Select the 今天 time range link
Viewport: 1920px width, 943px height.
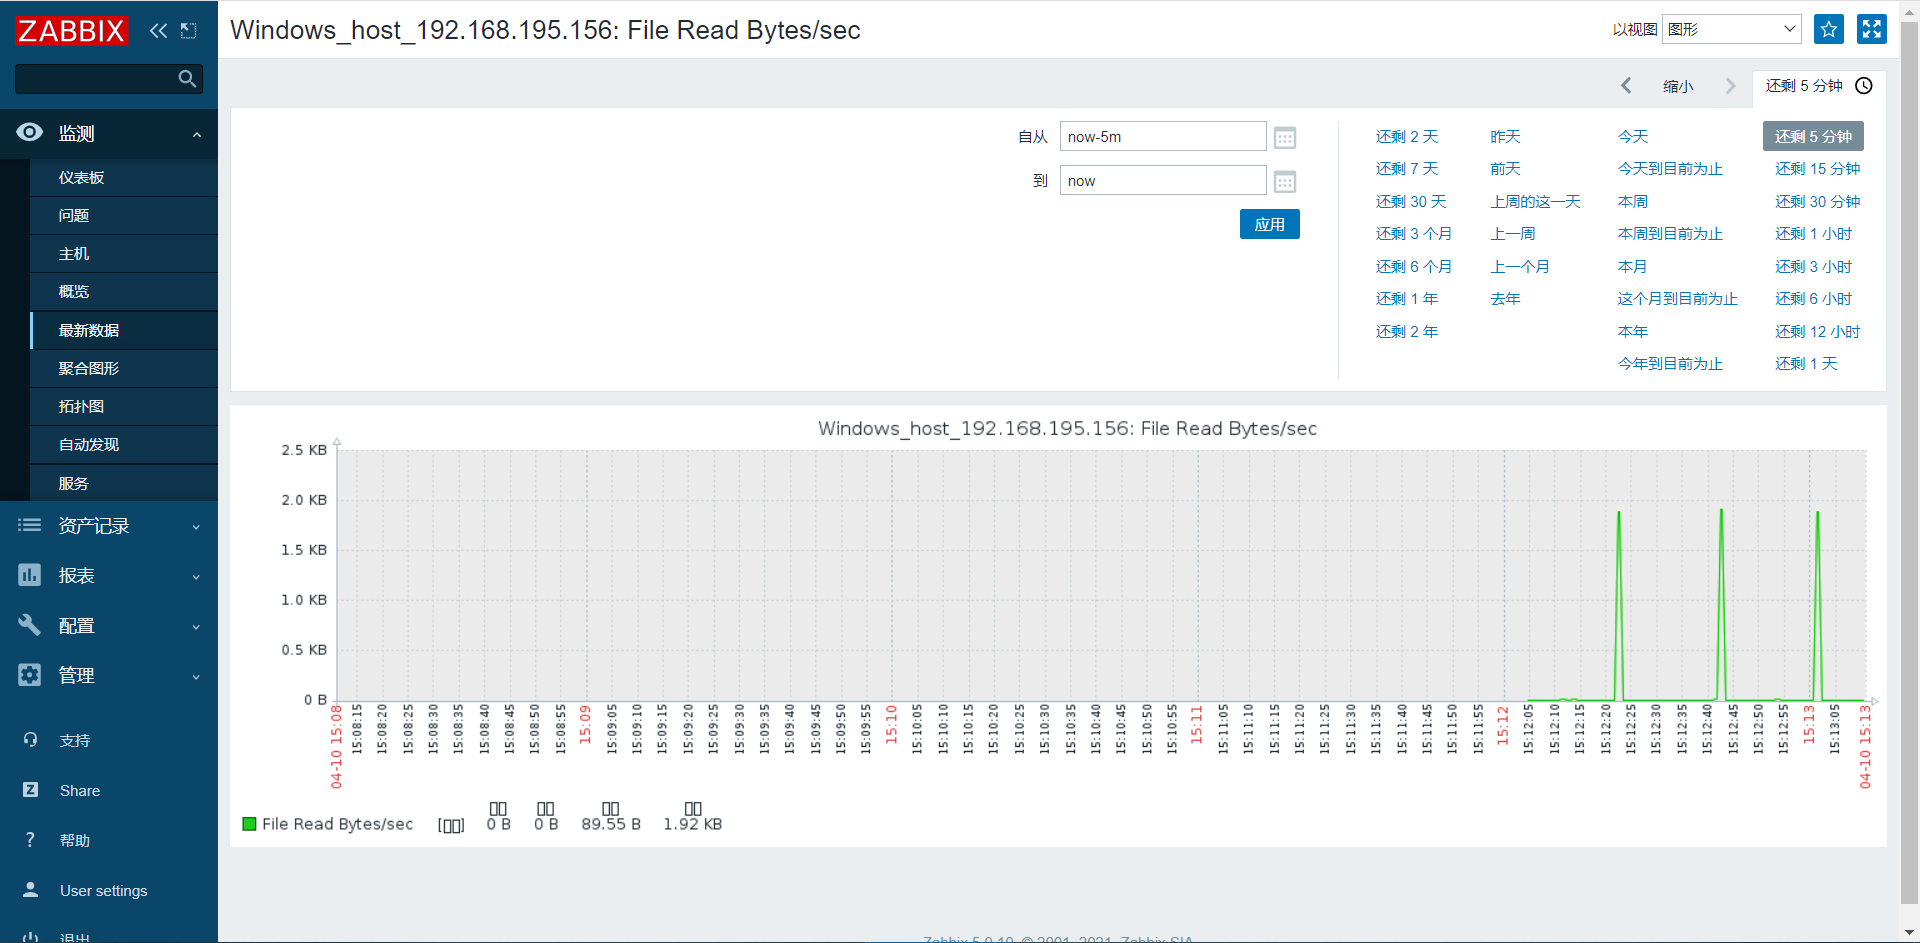click(1632, 136)
